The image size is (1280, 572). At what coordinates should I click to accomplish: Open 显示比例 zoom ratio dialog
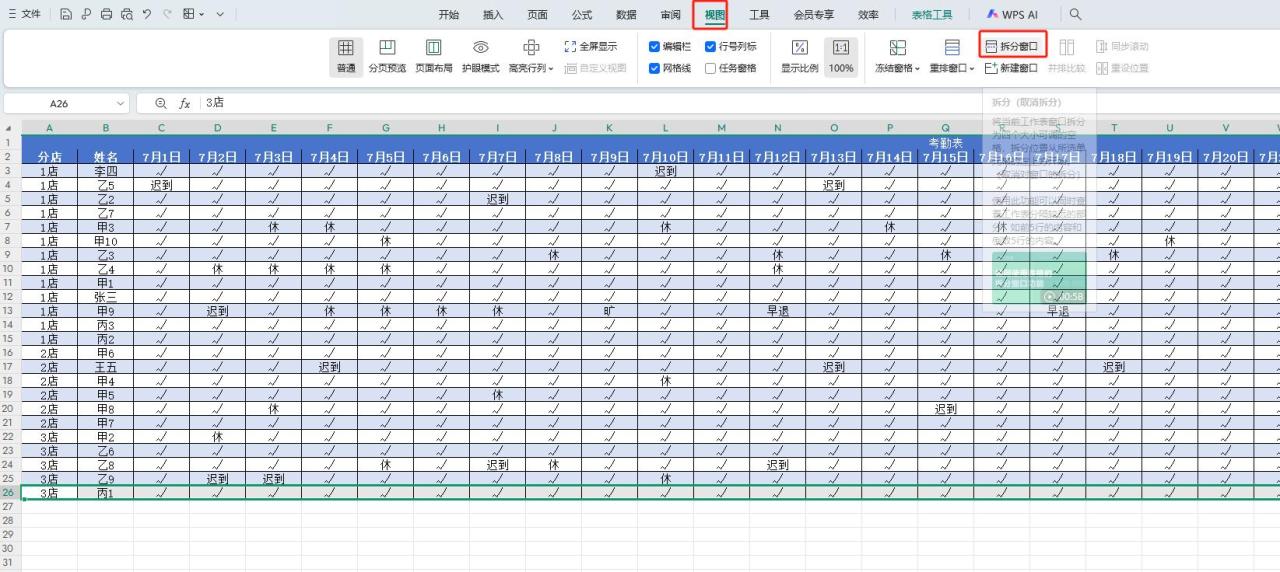799,57
